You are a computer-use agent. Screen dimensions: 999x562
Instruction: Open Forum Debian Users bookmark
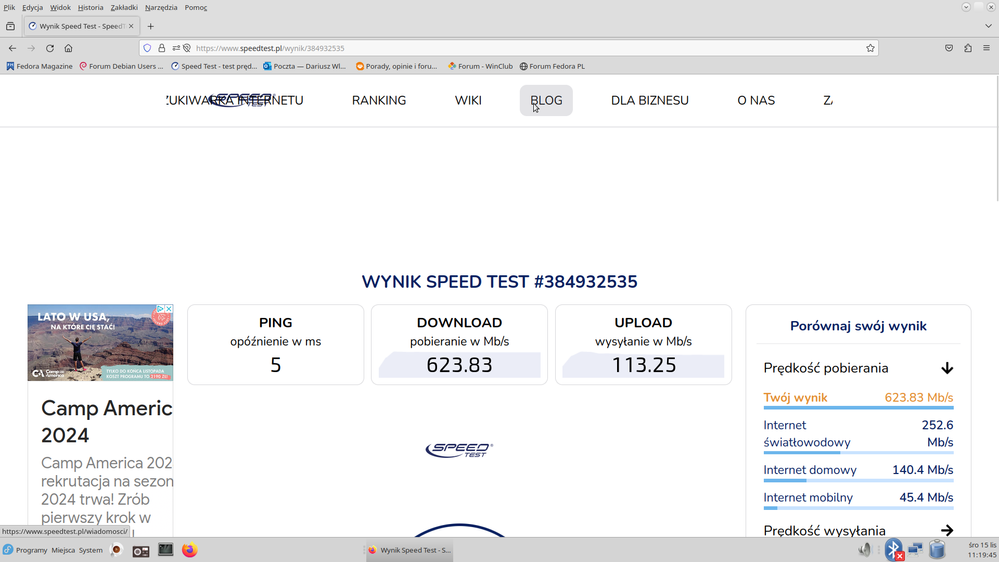pos(121,66)
